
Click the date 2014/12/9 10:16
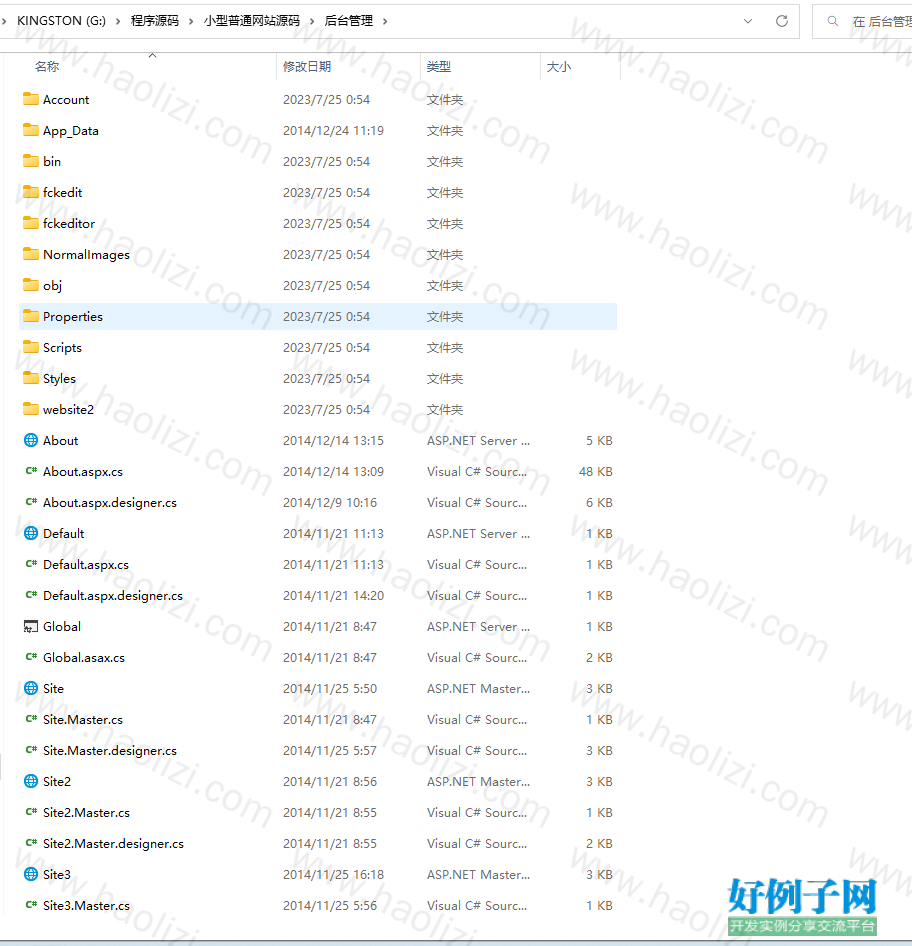(330, 503)
